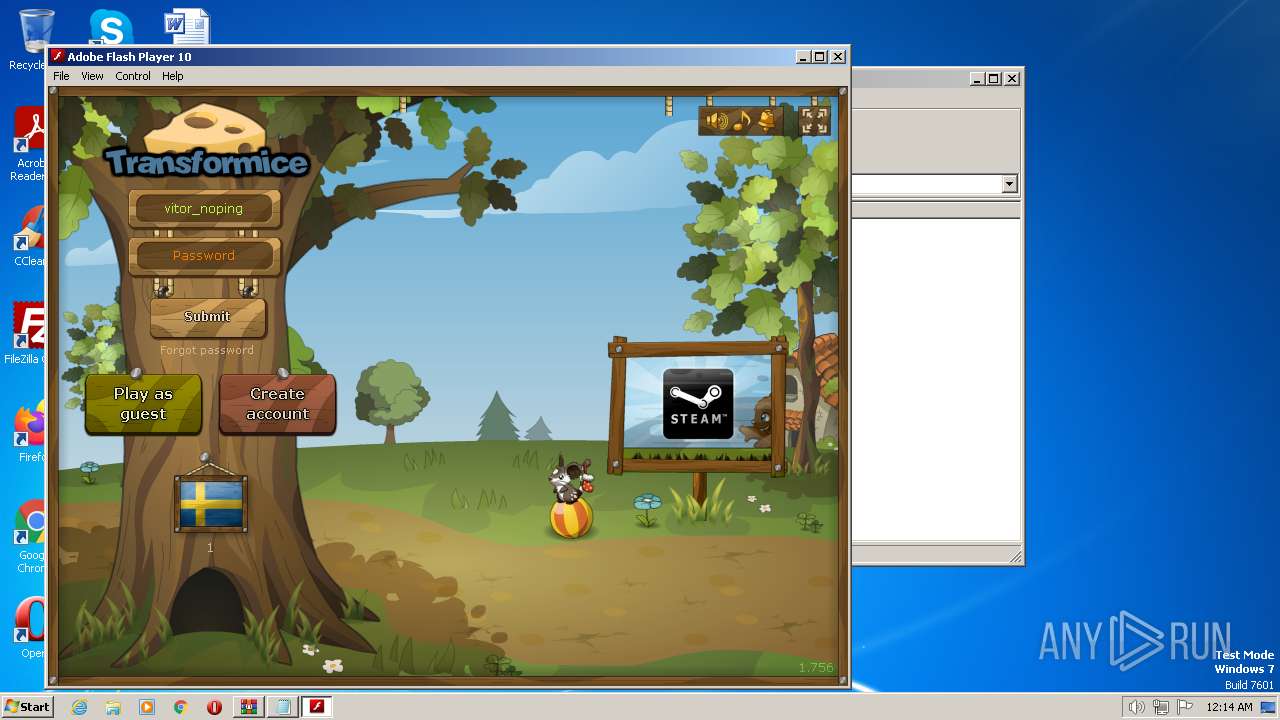Expand the dropdown in the background window

click(1009, 184)
